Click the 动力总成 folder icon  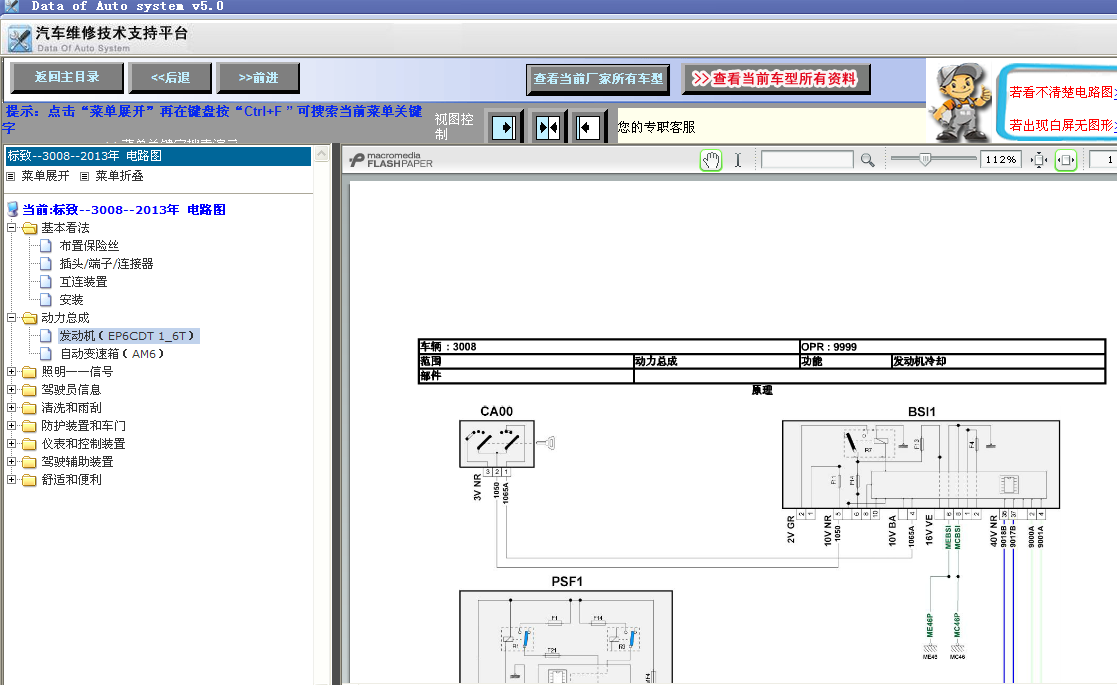click(29, 318)
